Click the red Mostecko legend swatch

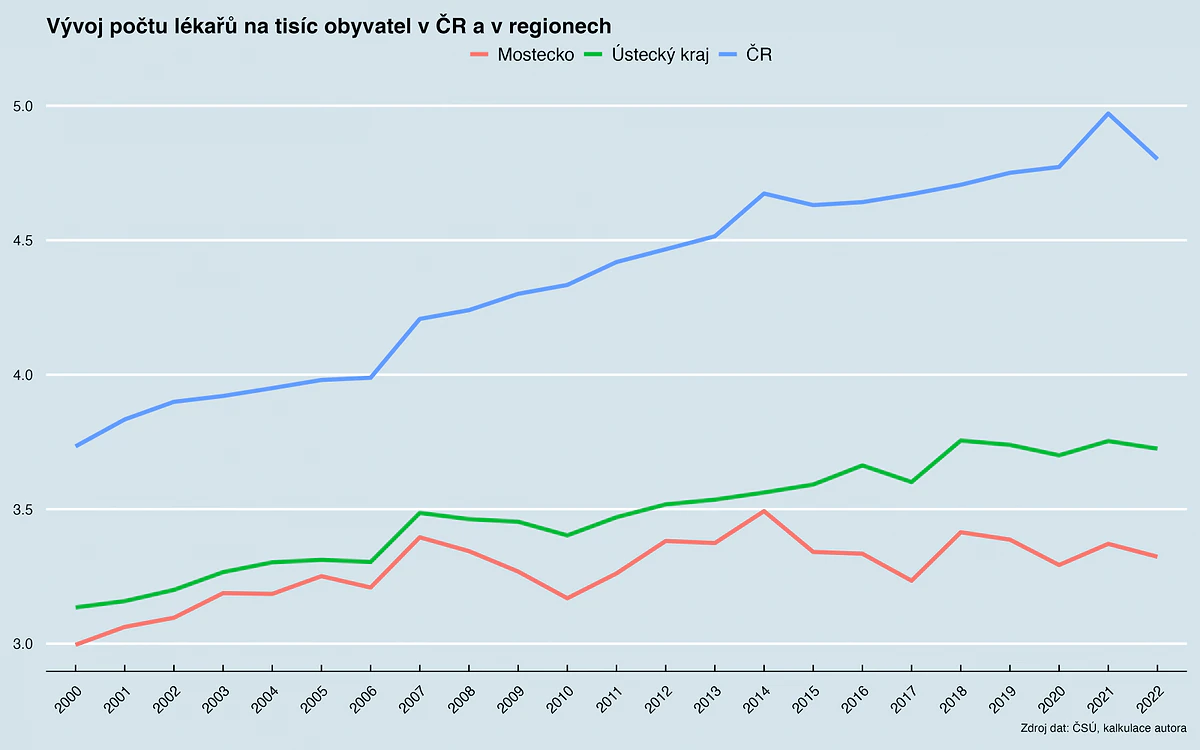tap(480, 55)
